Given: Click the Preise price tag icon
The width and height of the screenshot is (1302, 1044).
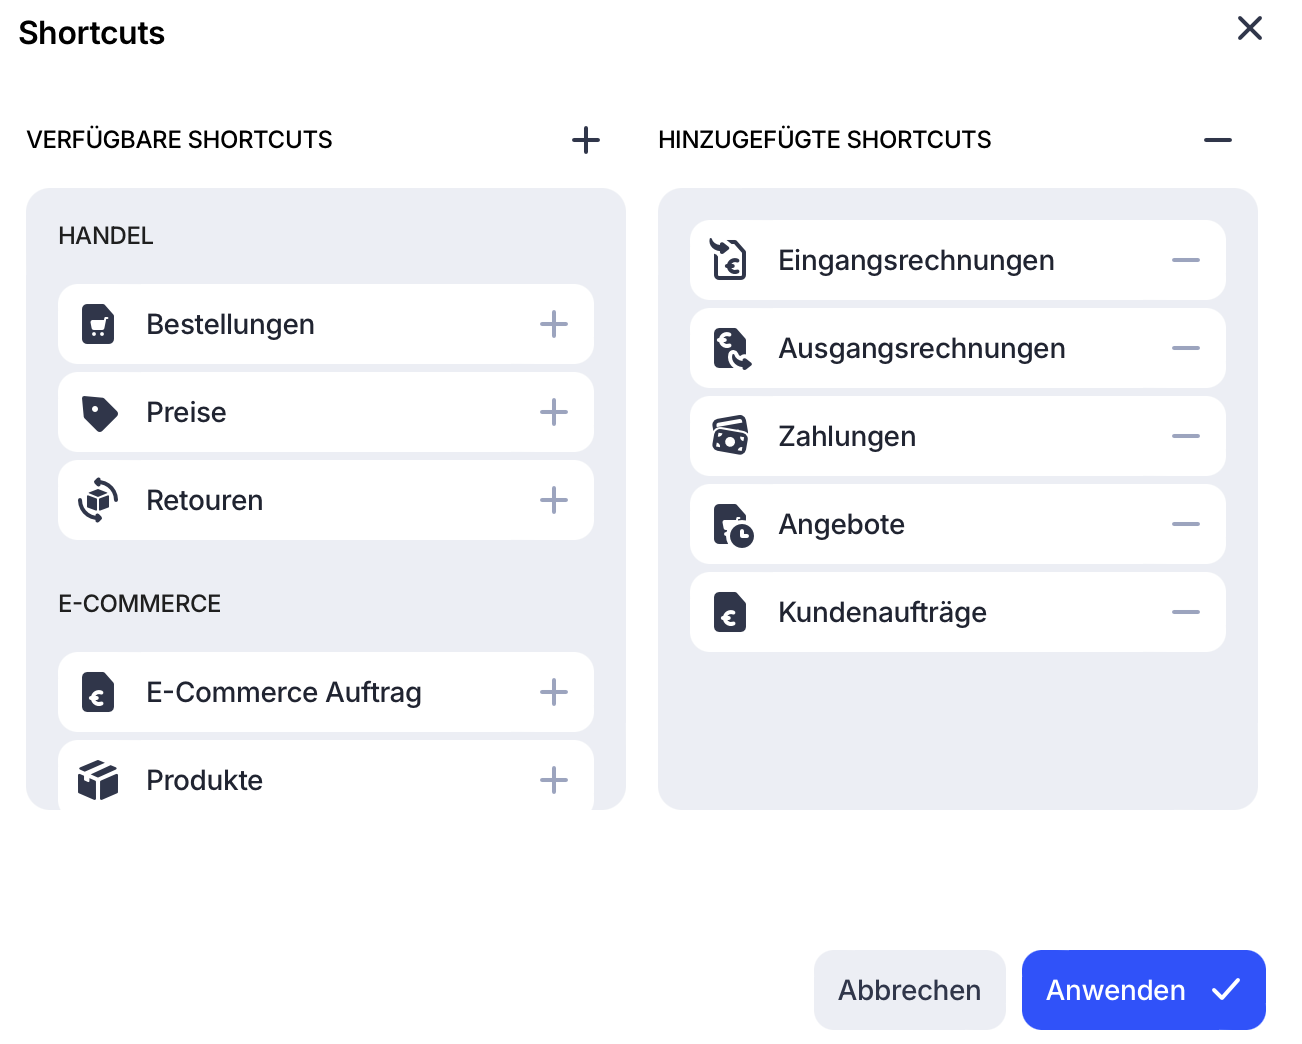Looking at the screenshot, I should [x=99, y=412].
